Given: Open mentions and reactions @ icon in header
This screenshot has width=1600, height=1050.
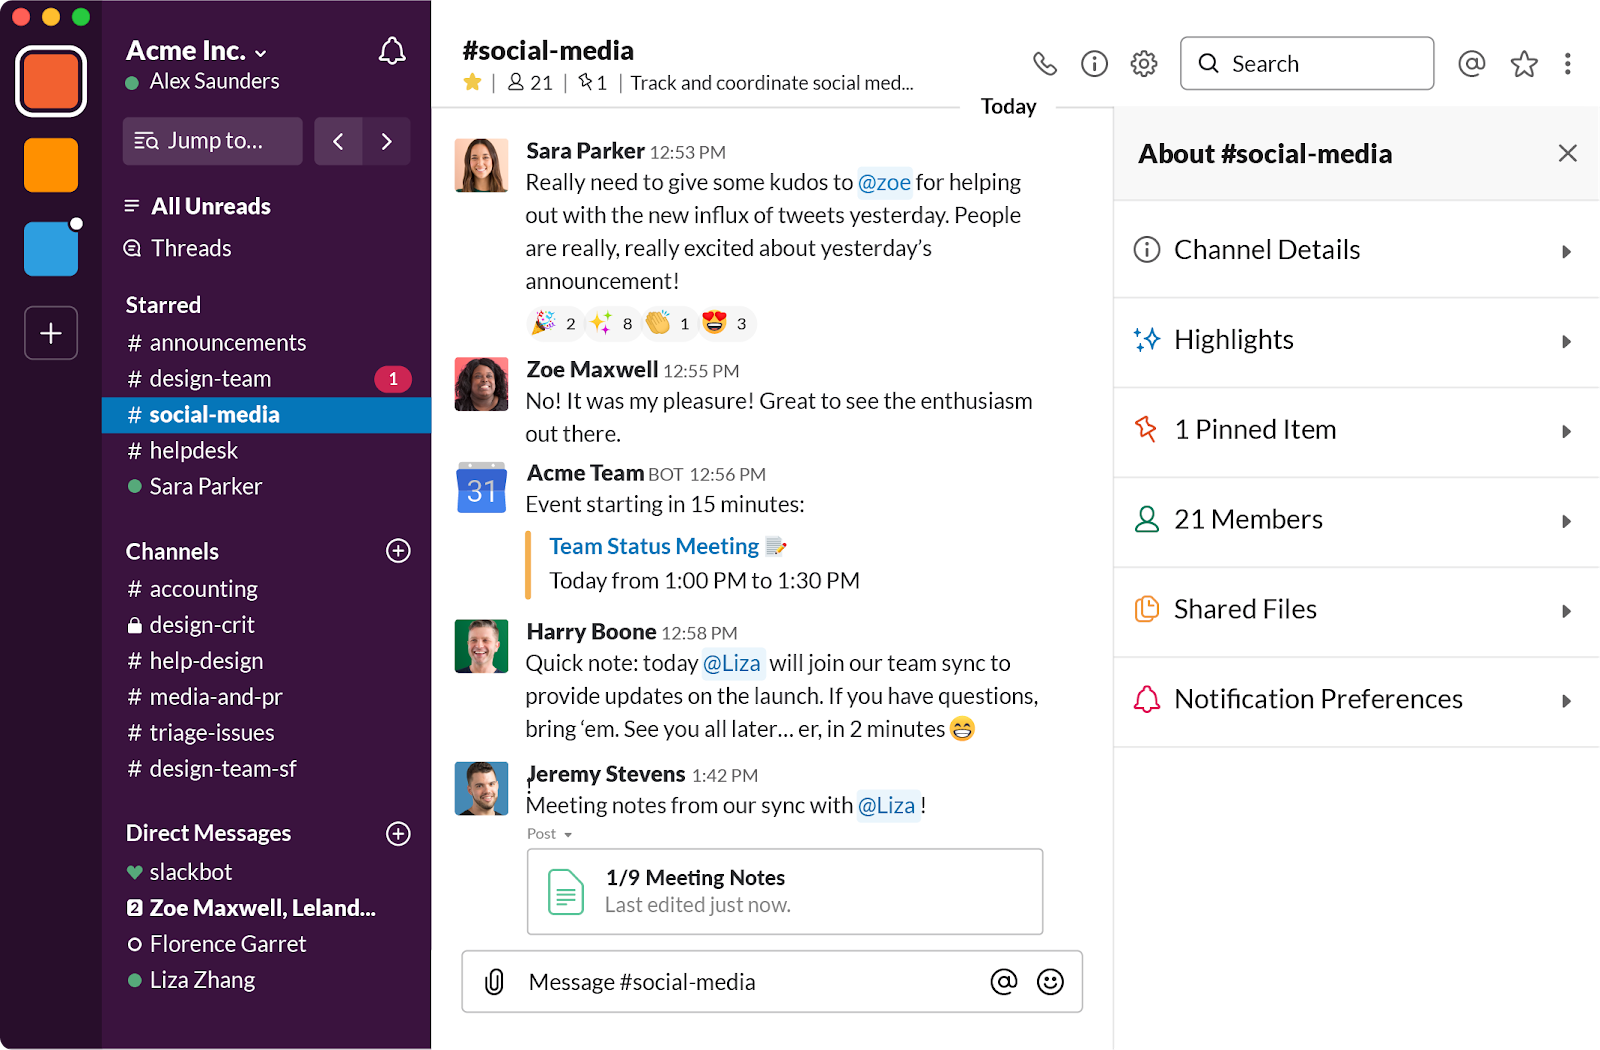Looking at the screenshot, I should point(1471,64).
